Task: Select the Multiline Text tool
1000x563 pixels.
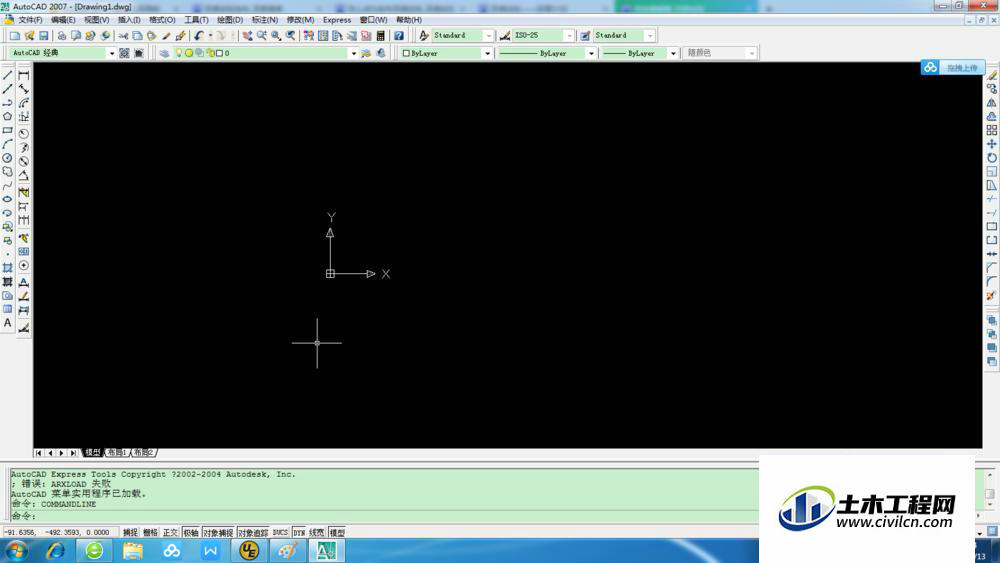Action: pyautogui.click(x=8, y=323)
